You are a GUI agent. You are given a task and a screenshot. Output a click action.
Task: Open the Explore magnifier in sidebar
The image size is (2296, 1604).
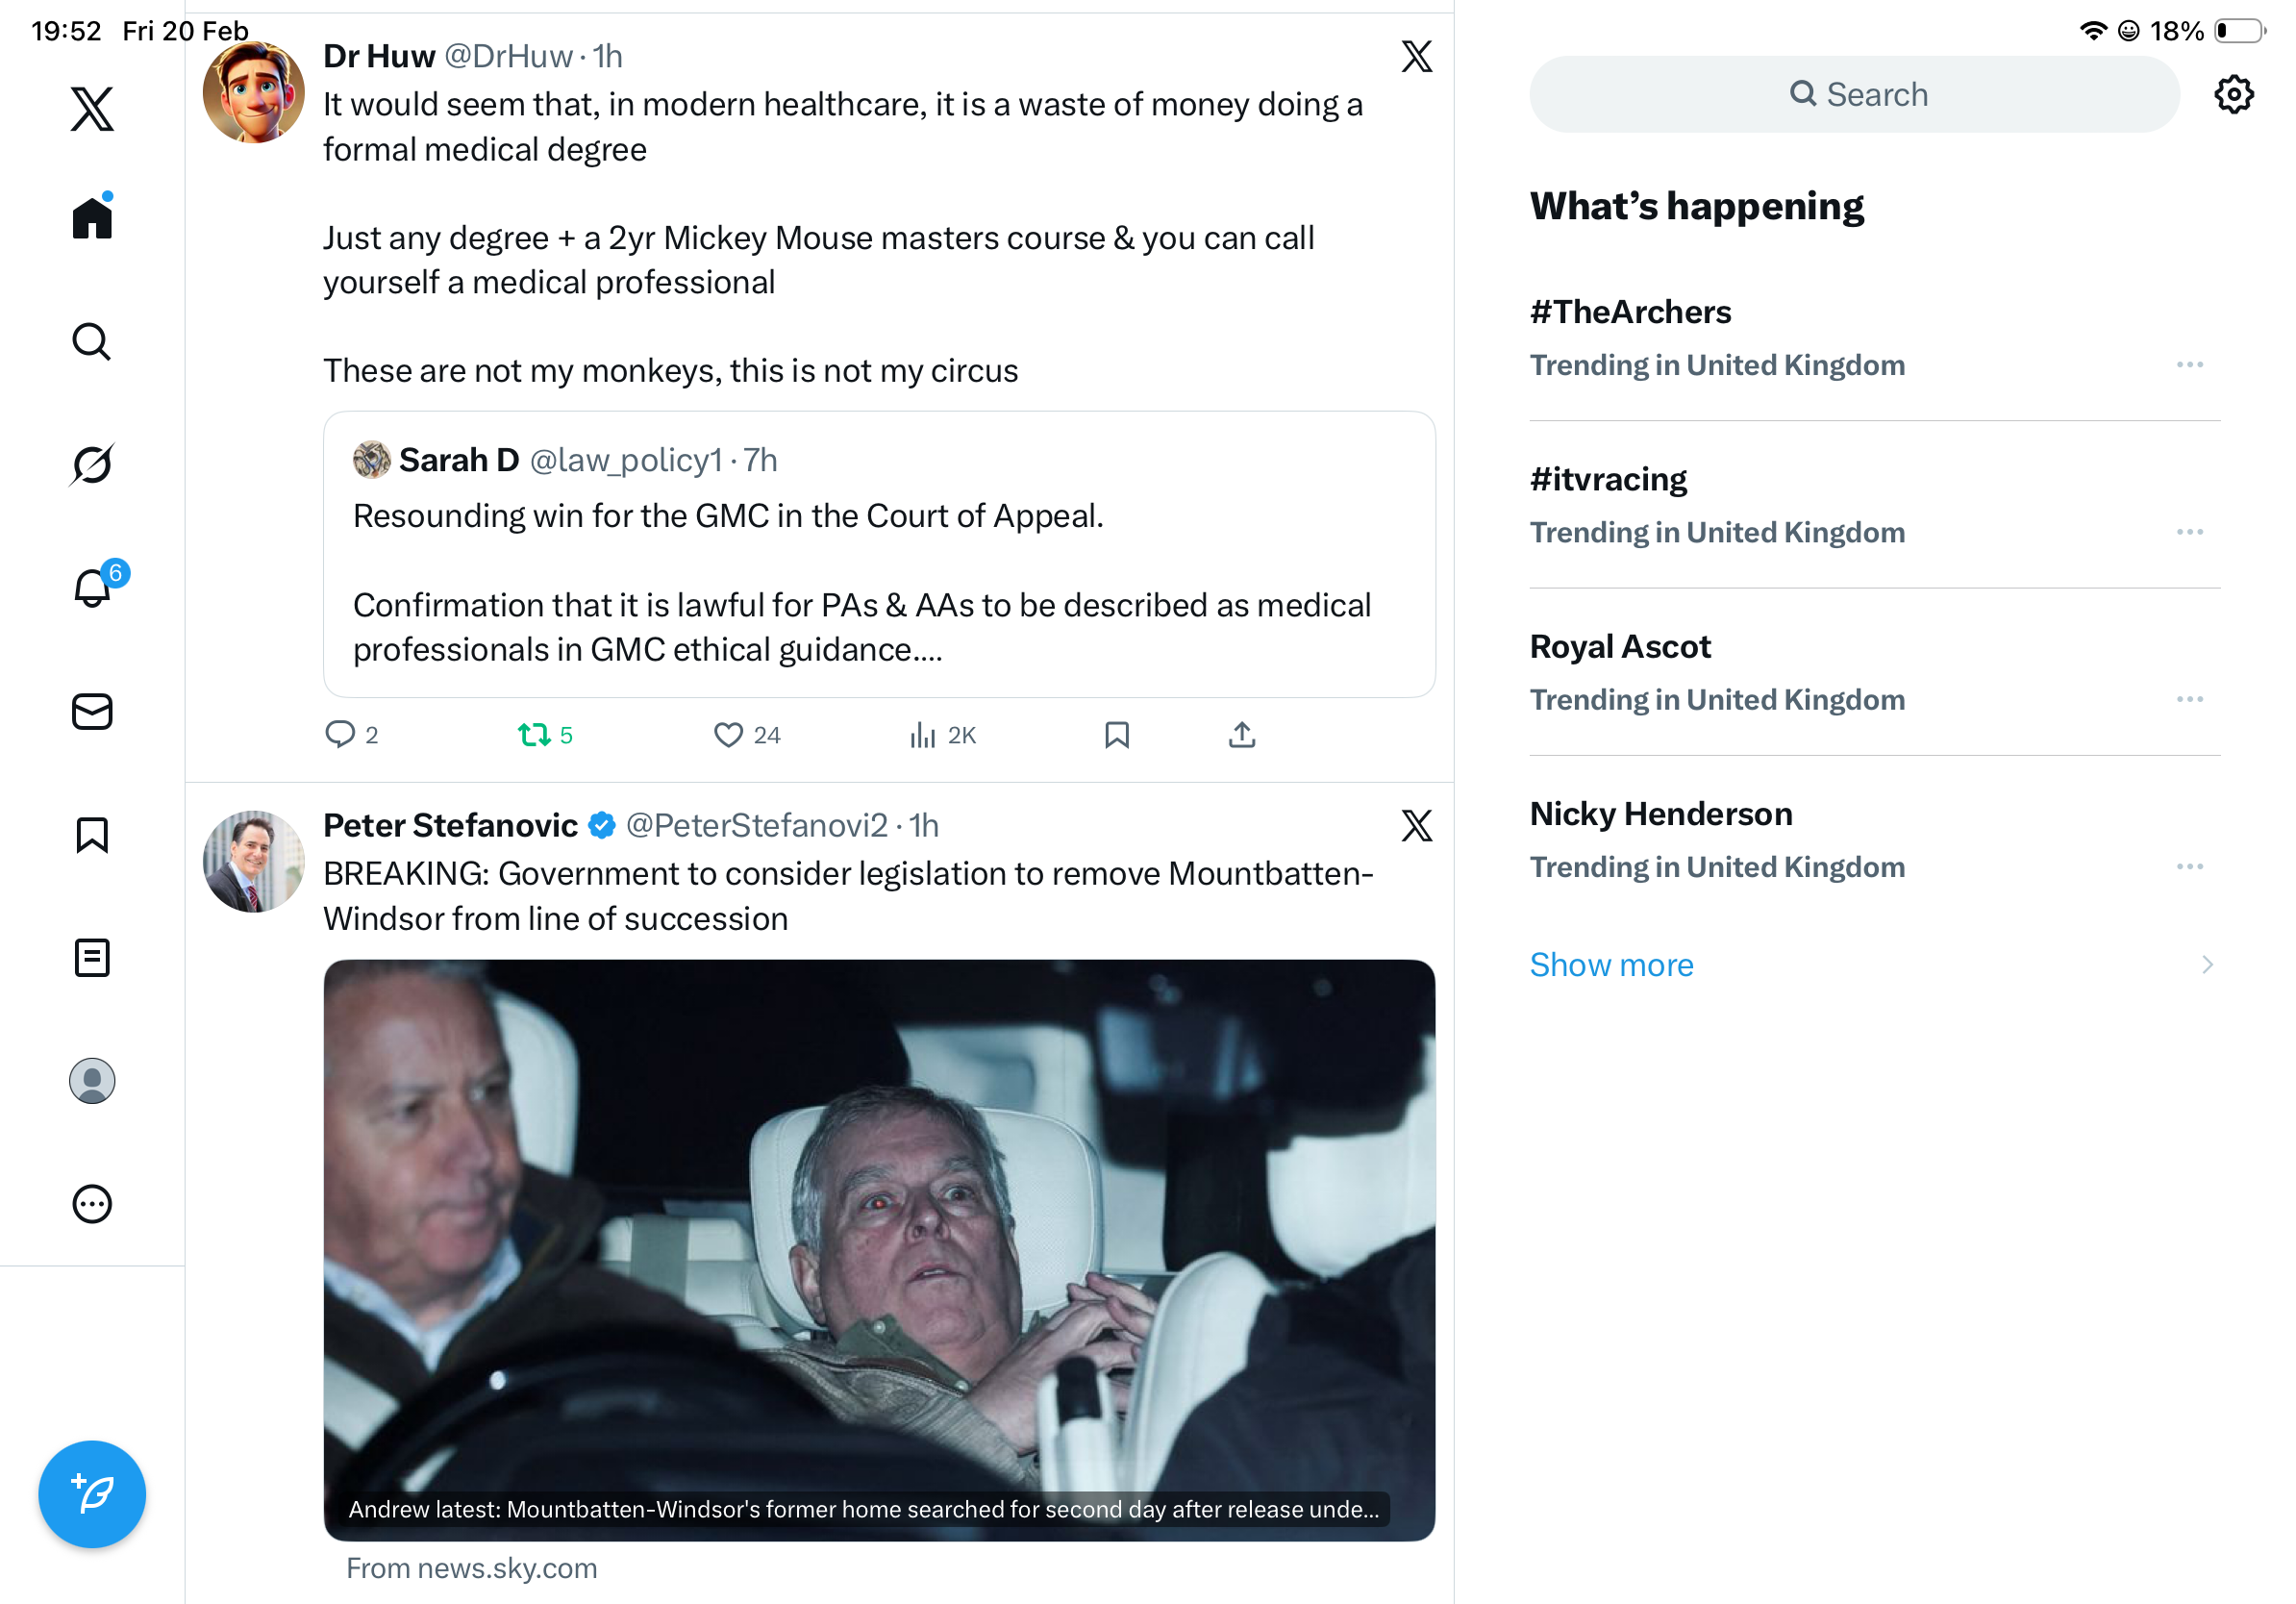coord(92,342)
